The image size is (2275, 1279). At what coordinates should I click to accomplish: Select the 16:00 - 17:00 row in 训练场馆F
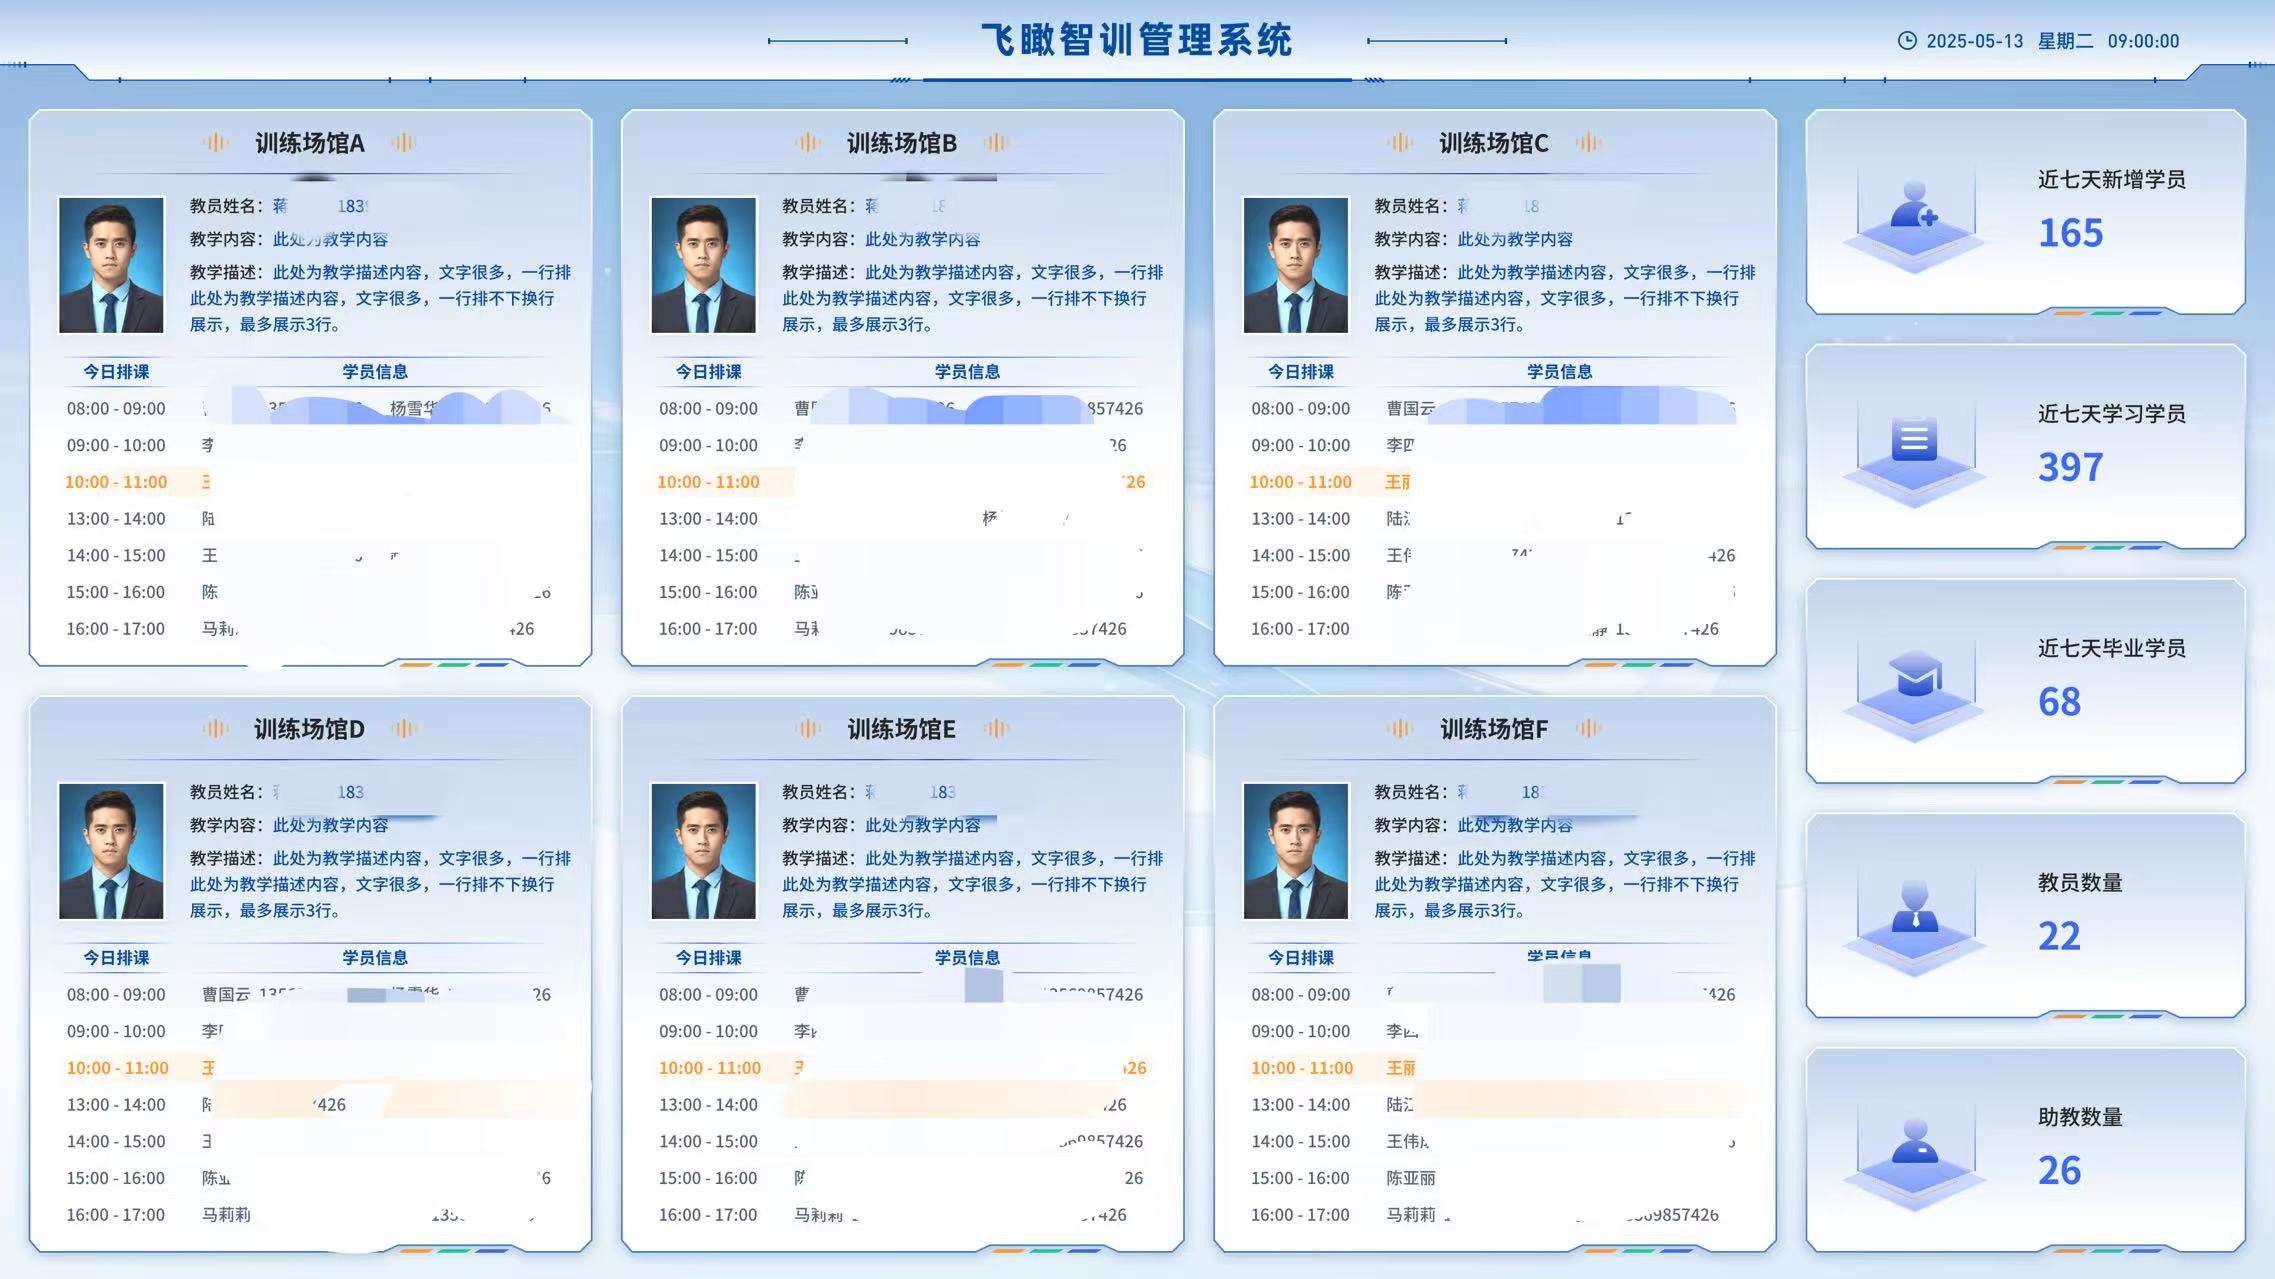[x=1300, y=1215]
